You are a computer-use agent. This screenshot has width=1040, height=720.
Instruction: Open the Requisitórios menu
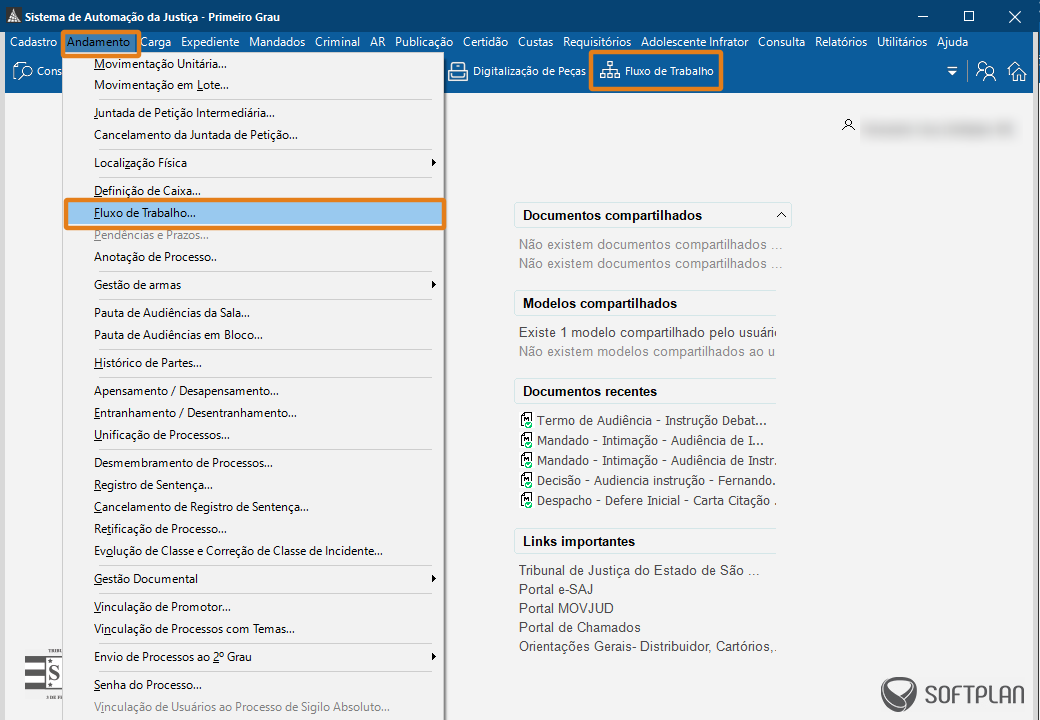pos(597,42)
